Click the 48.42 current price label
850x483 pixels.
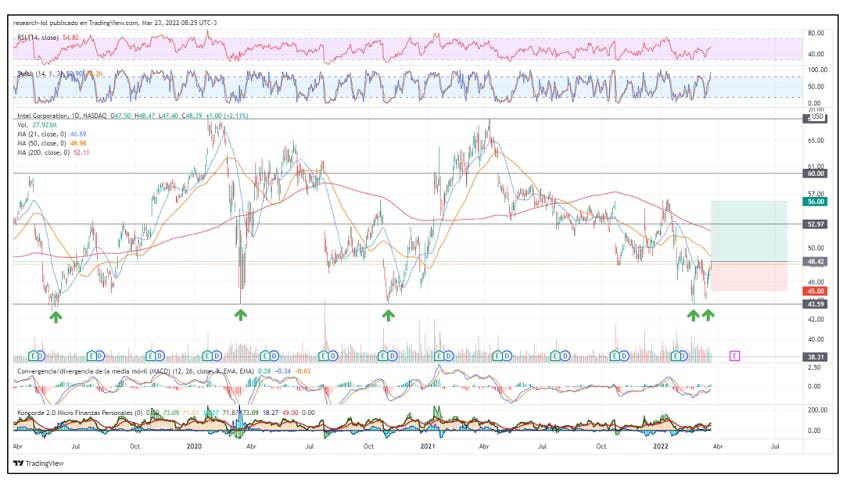[x=815, y=261]
